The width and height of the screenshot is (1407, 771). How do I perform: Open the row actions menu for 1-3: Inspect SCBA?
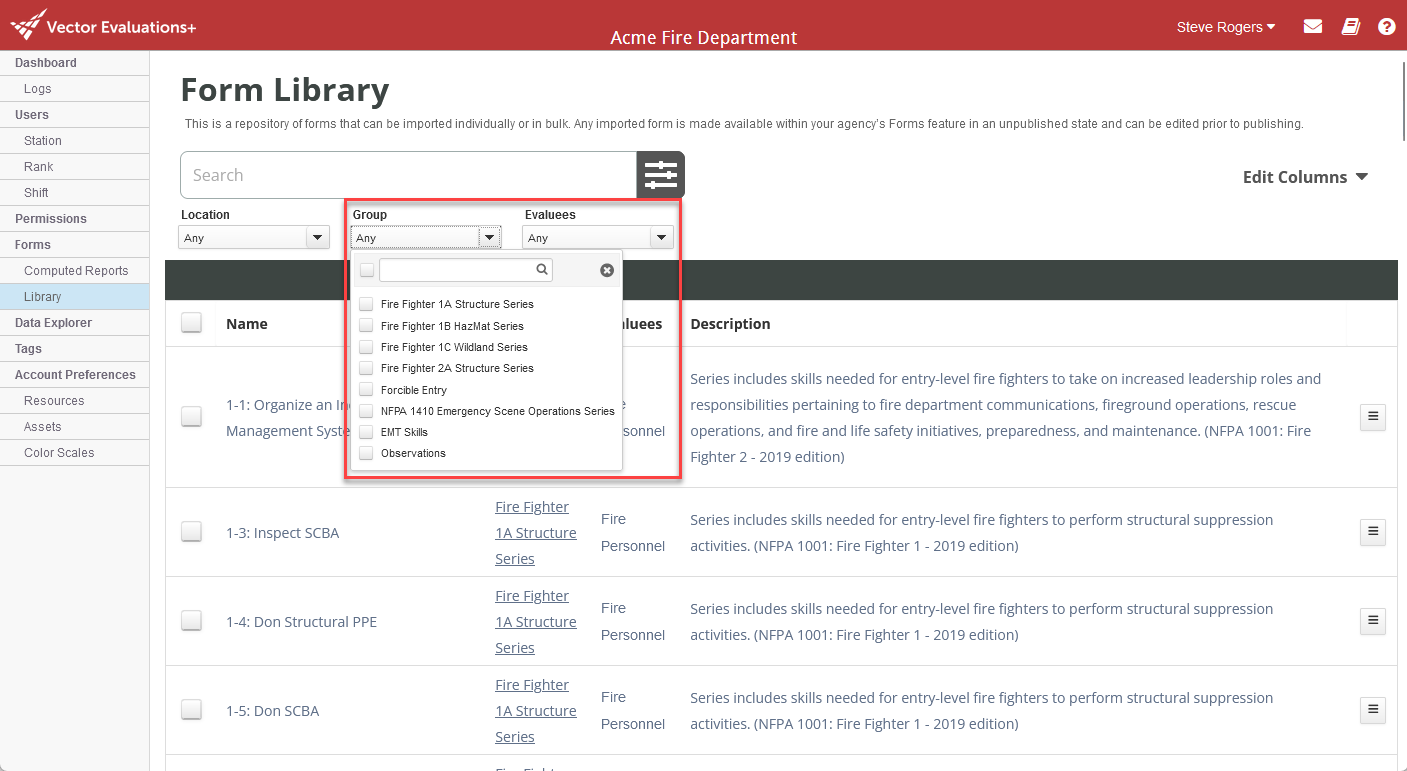pos(1372,532)
